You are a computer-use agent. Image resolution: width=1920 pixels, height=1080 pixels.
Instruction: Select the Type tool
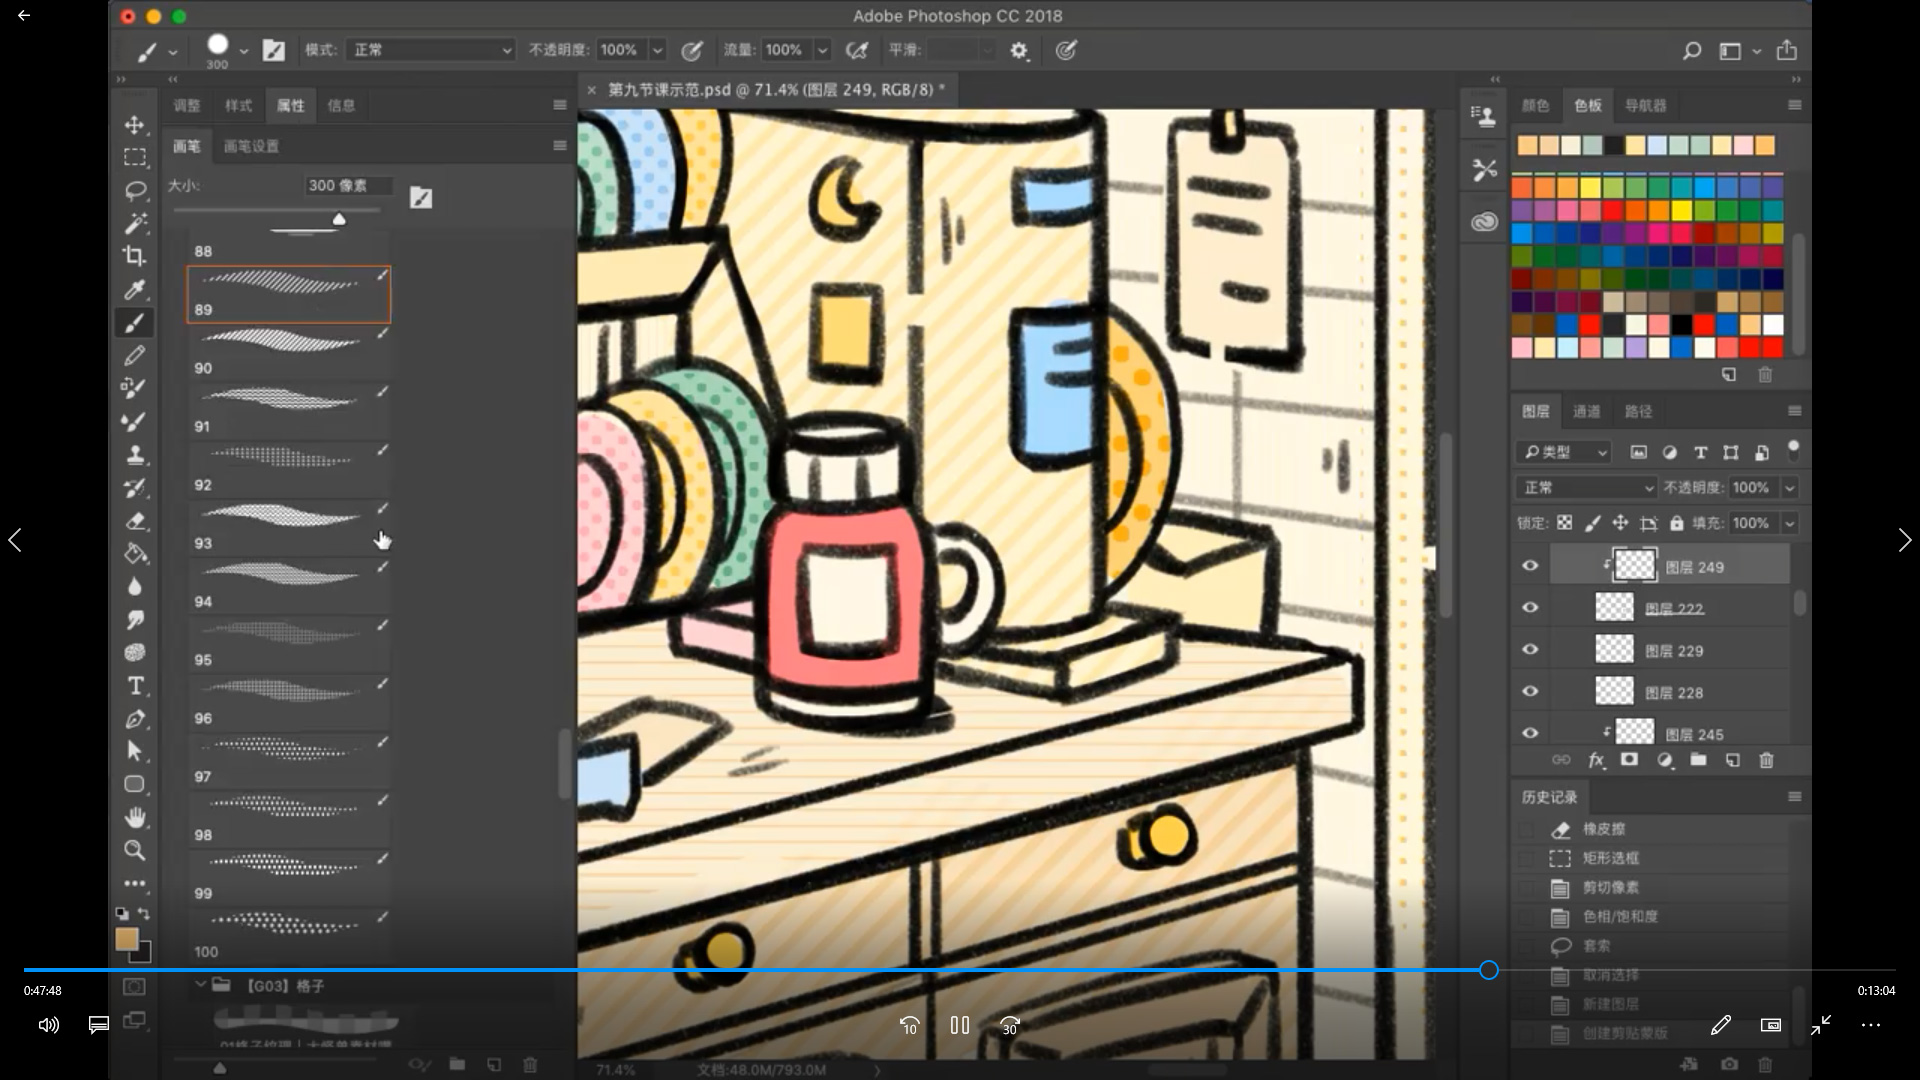(x=134, y=686)
